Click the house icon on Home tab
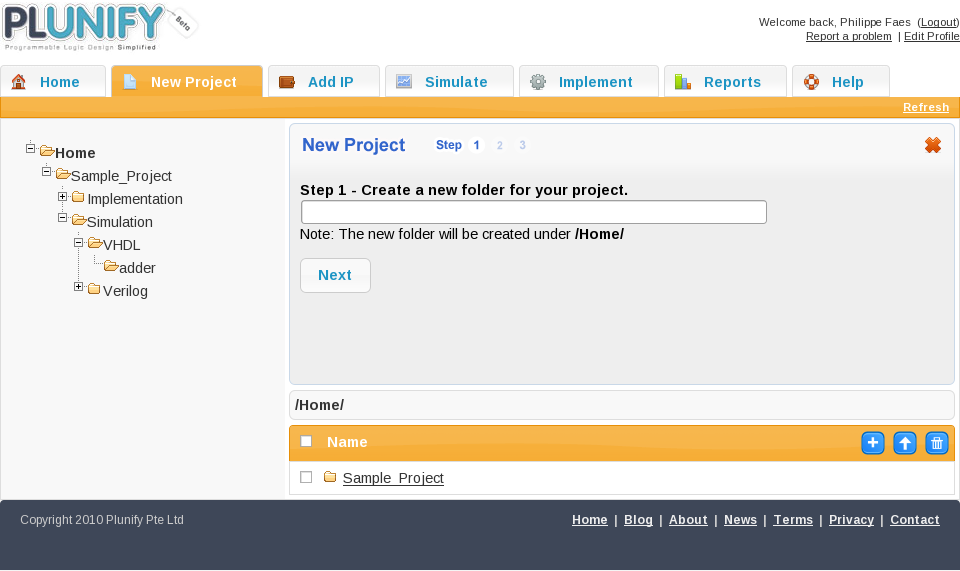960x571 pixels. pos(19,81)
